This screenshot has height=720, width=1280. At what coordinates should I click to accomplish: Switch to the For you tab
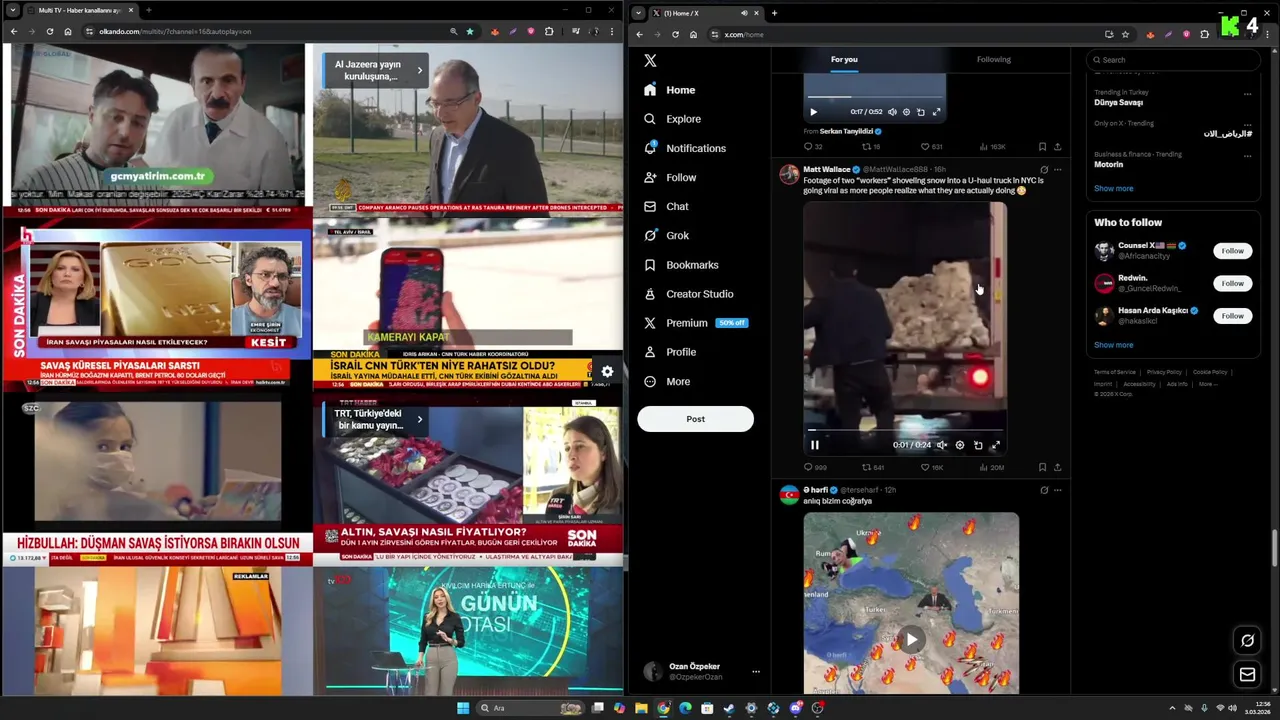click(x=844, y=59)
